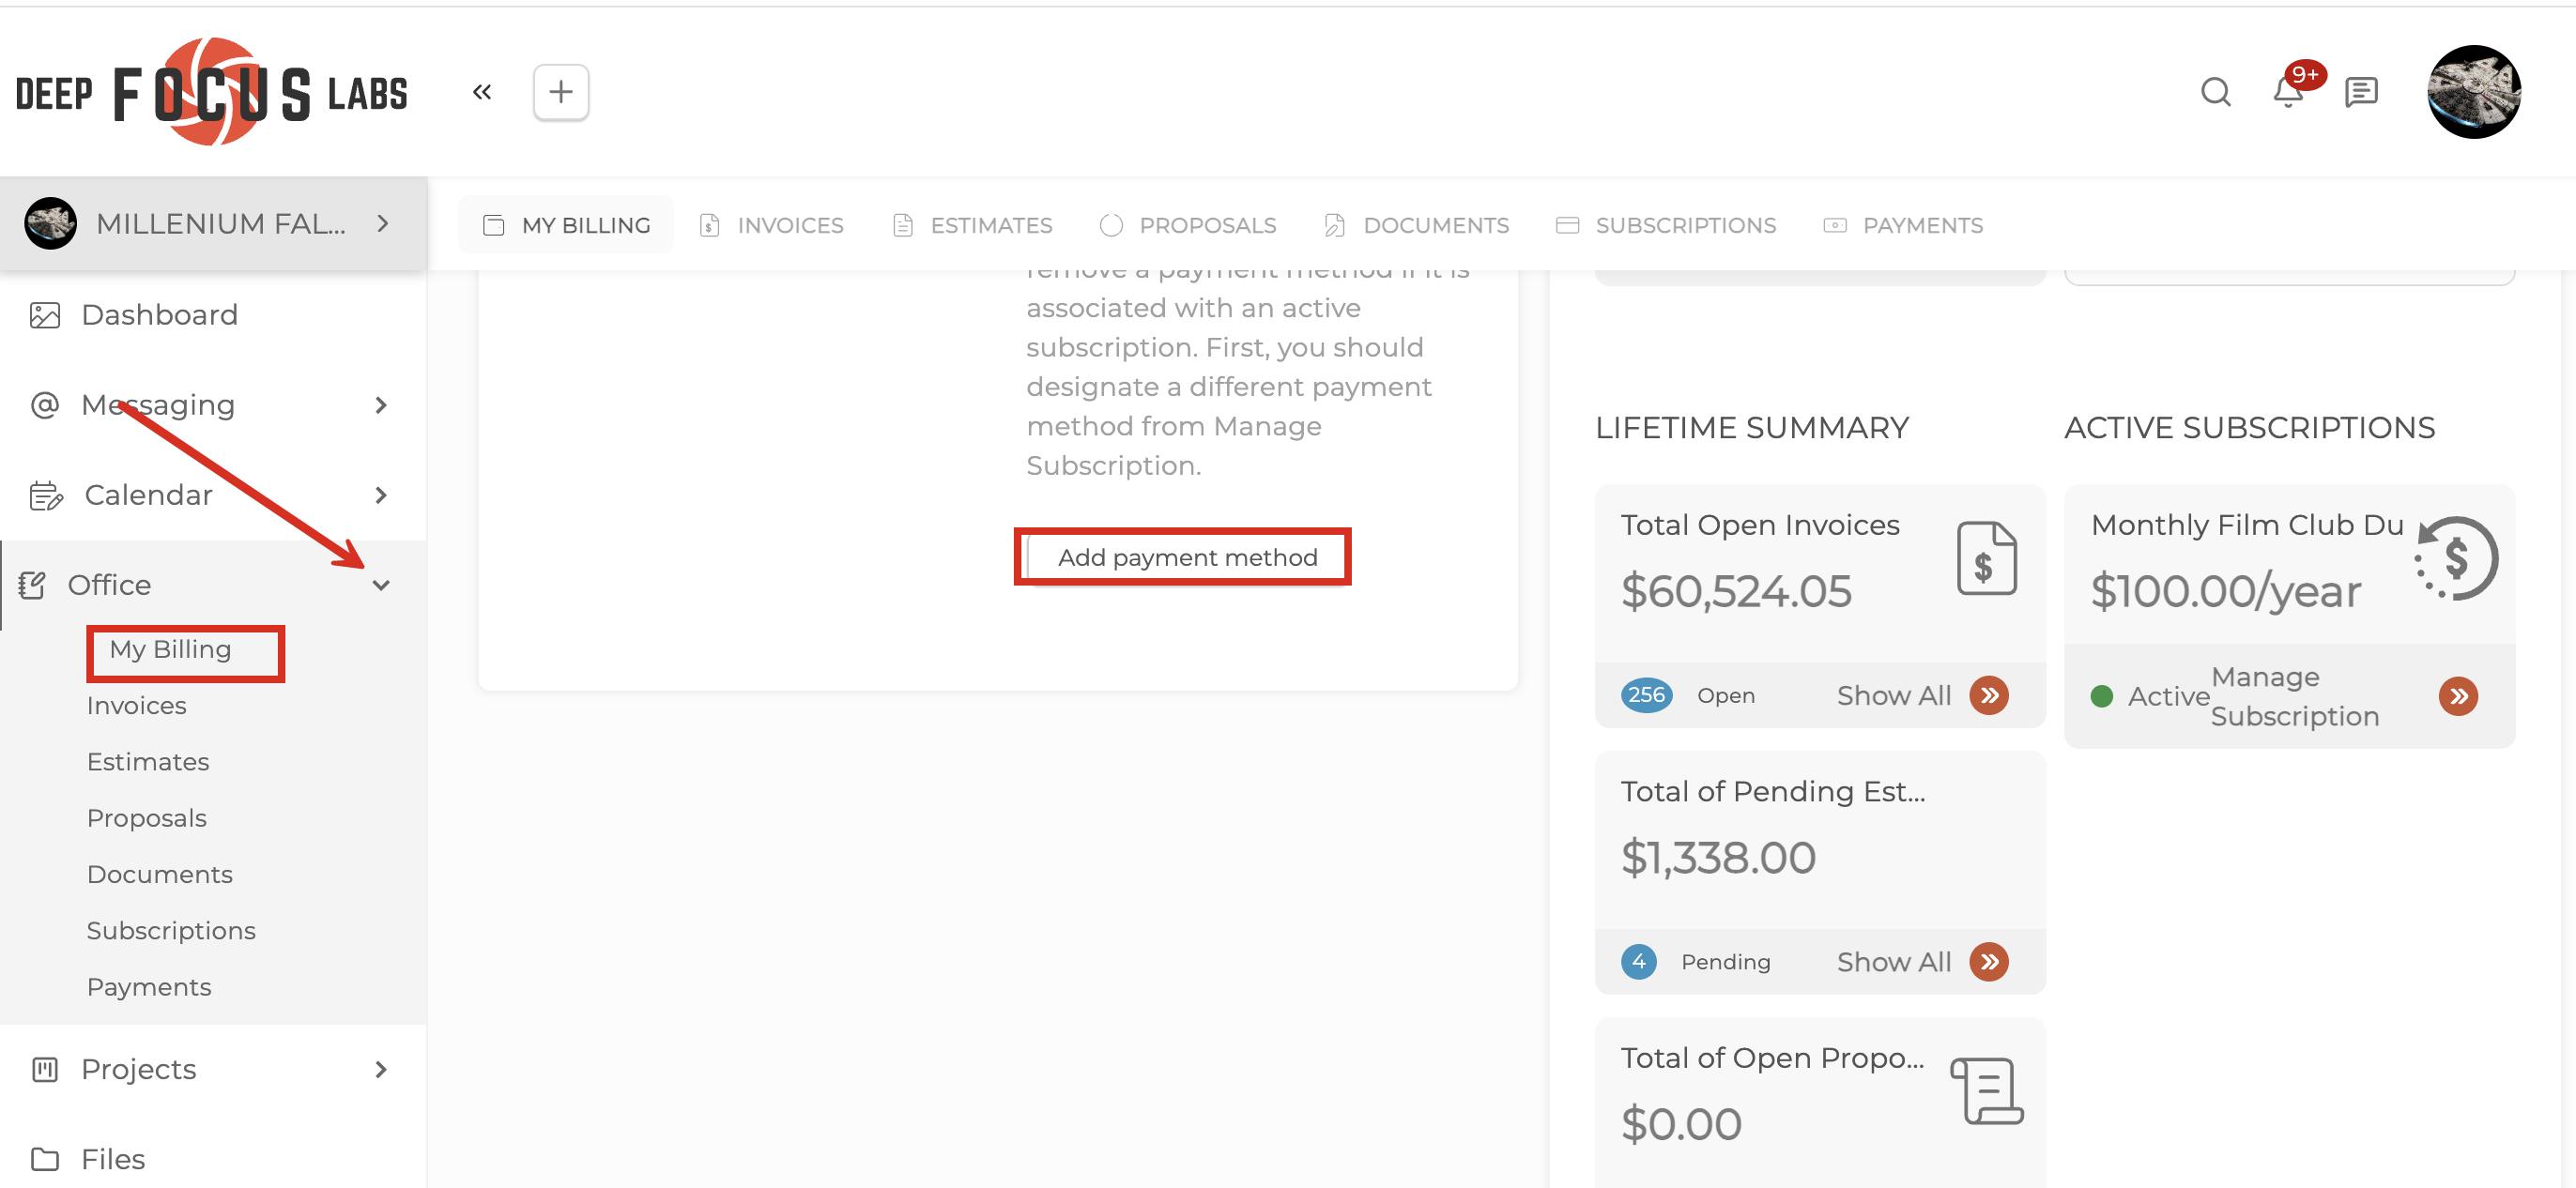Open Files in the sidebar

click(x=113, y=1159)
